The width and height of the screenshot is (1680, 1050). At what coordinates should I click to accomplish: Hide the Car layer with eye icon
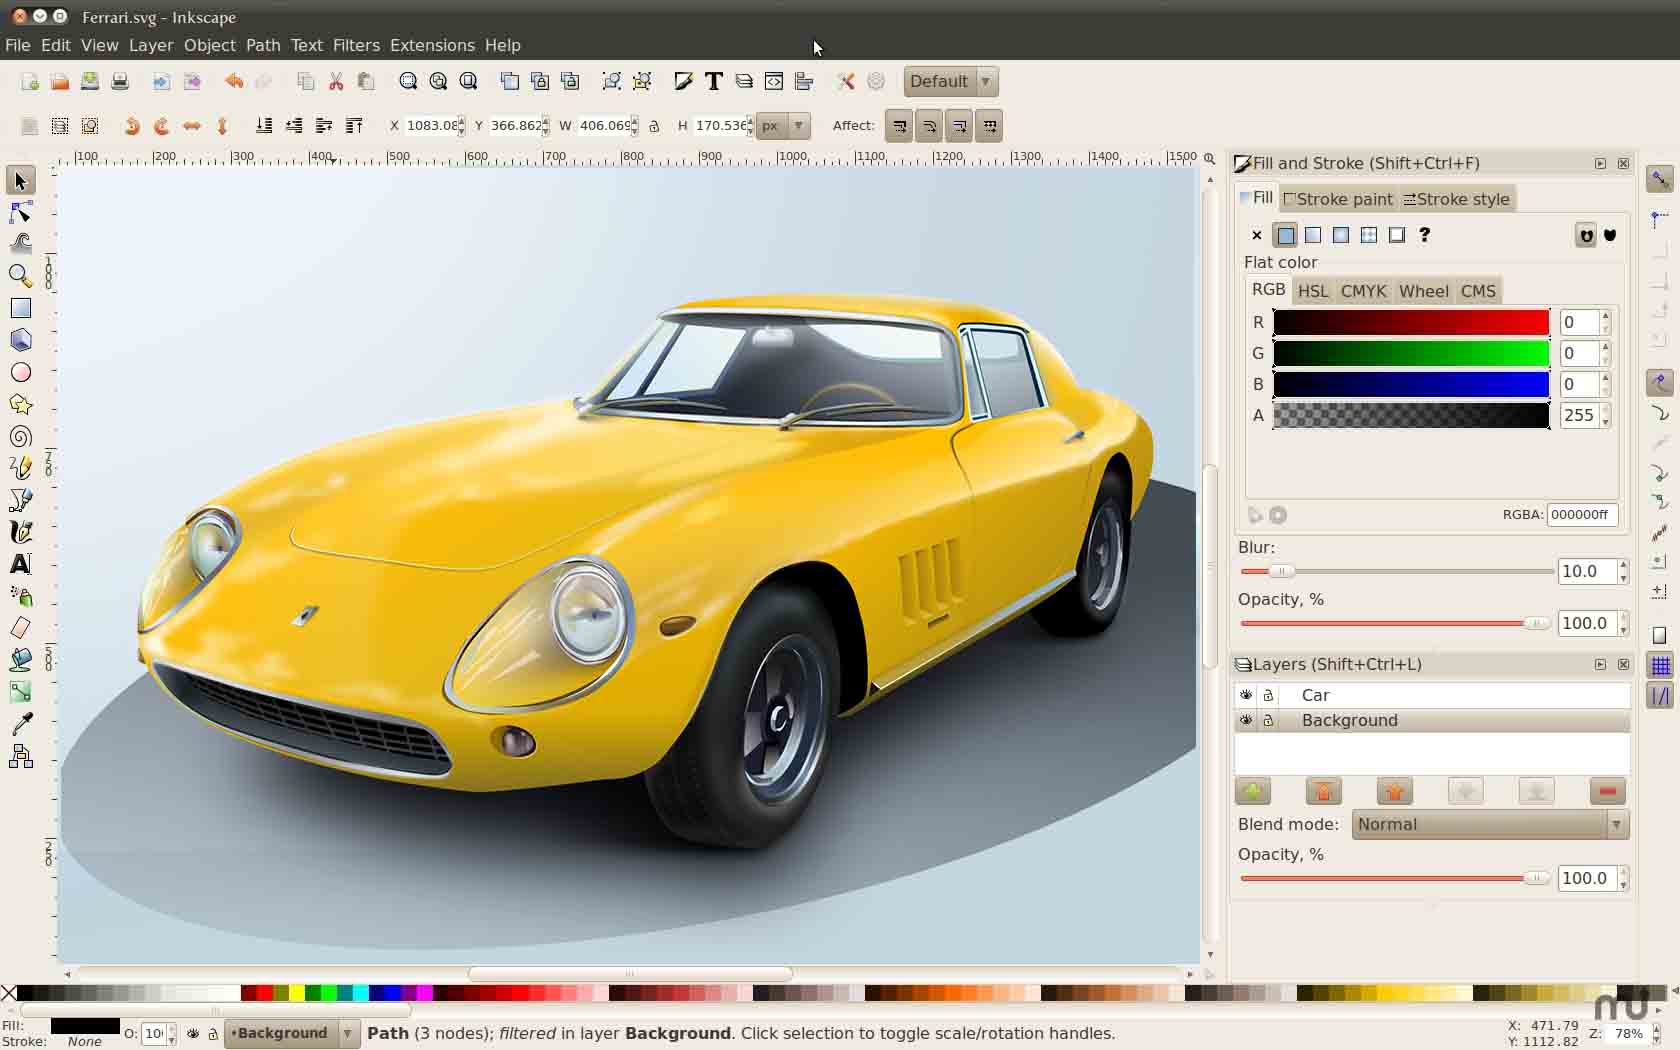point(1246,695)
